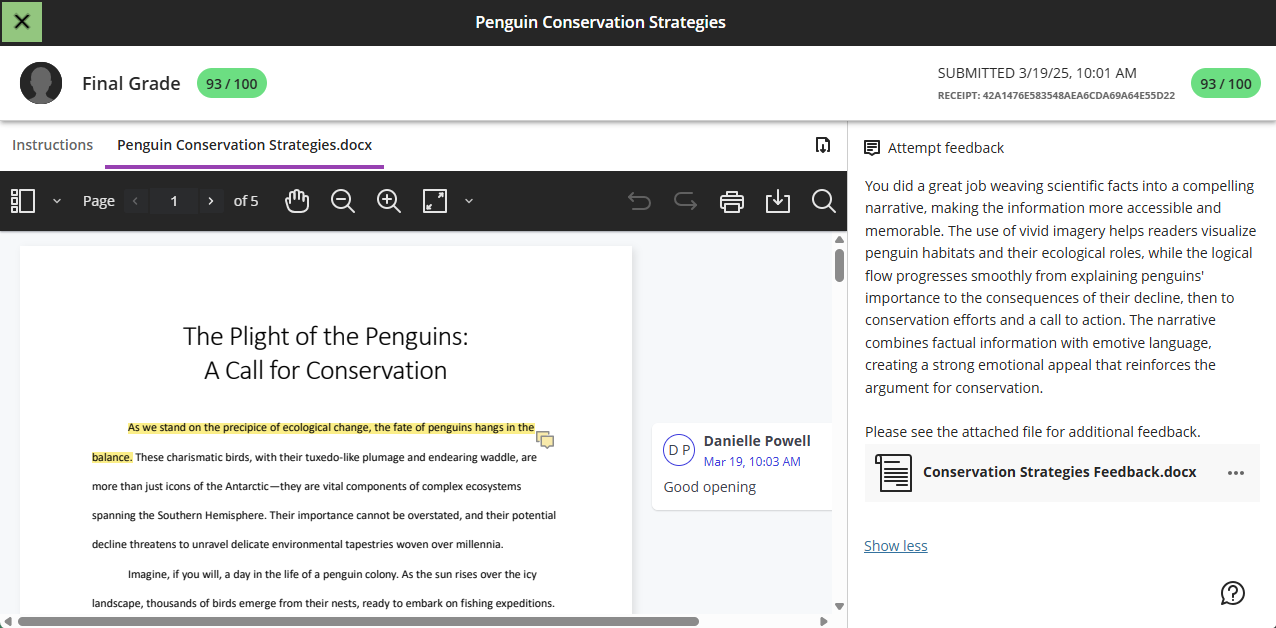Click the Attempt feedback icon
The width and height of the screenshot is (1276, 628).
[872, 148]
